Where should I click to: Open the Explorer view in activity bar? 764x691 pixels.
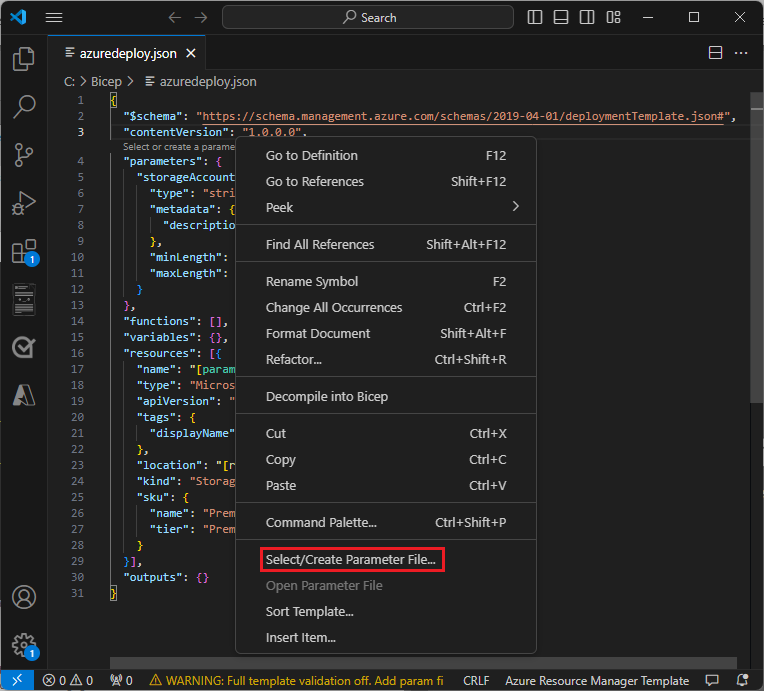click(23, 59)
